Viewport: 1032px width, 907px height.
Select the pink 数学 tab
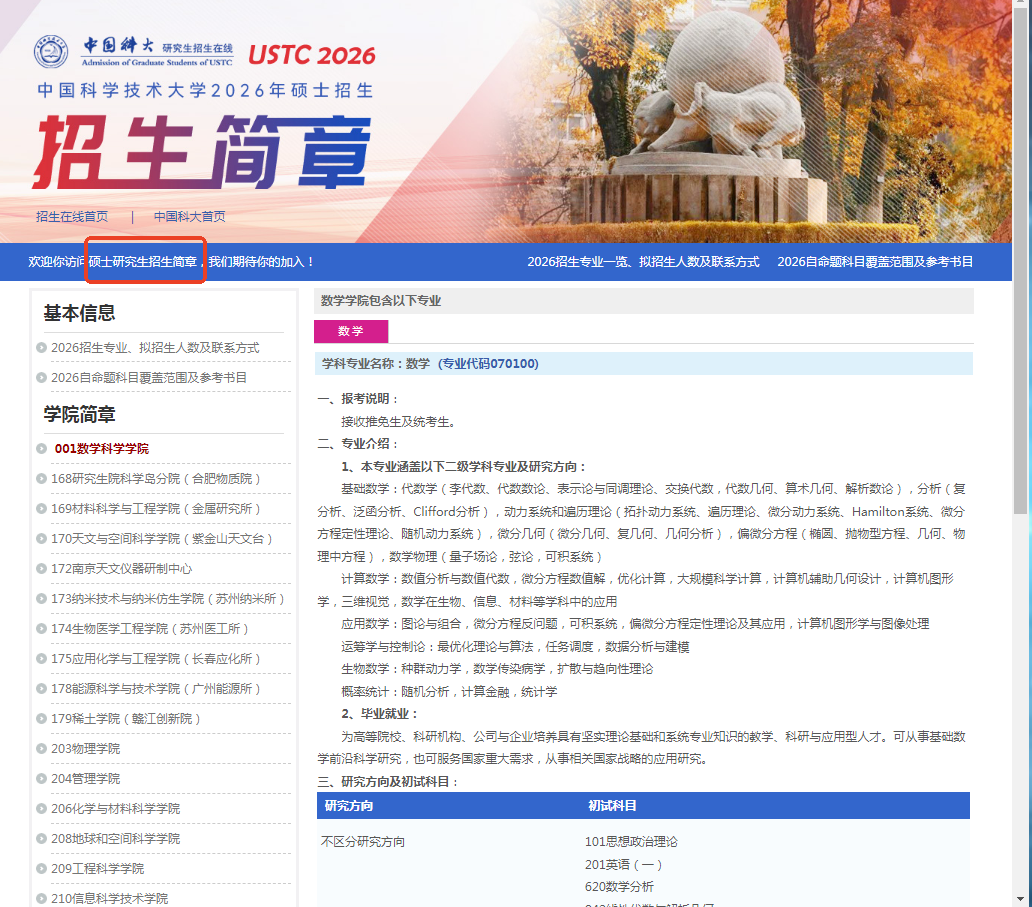pos(350,331)
